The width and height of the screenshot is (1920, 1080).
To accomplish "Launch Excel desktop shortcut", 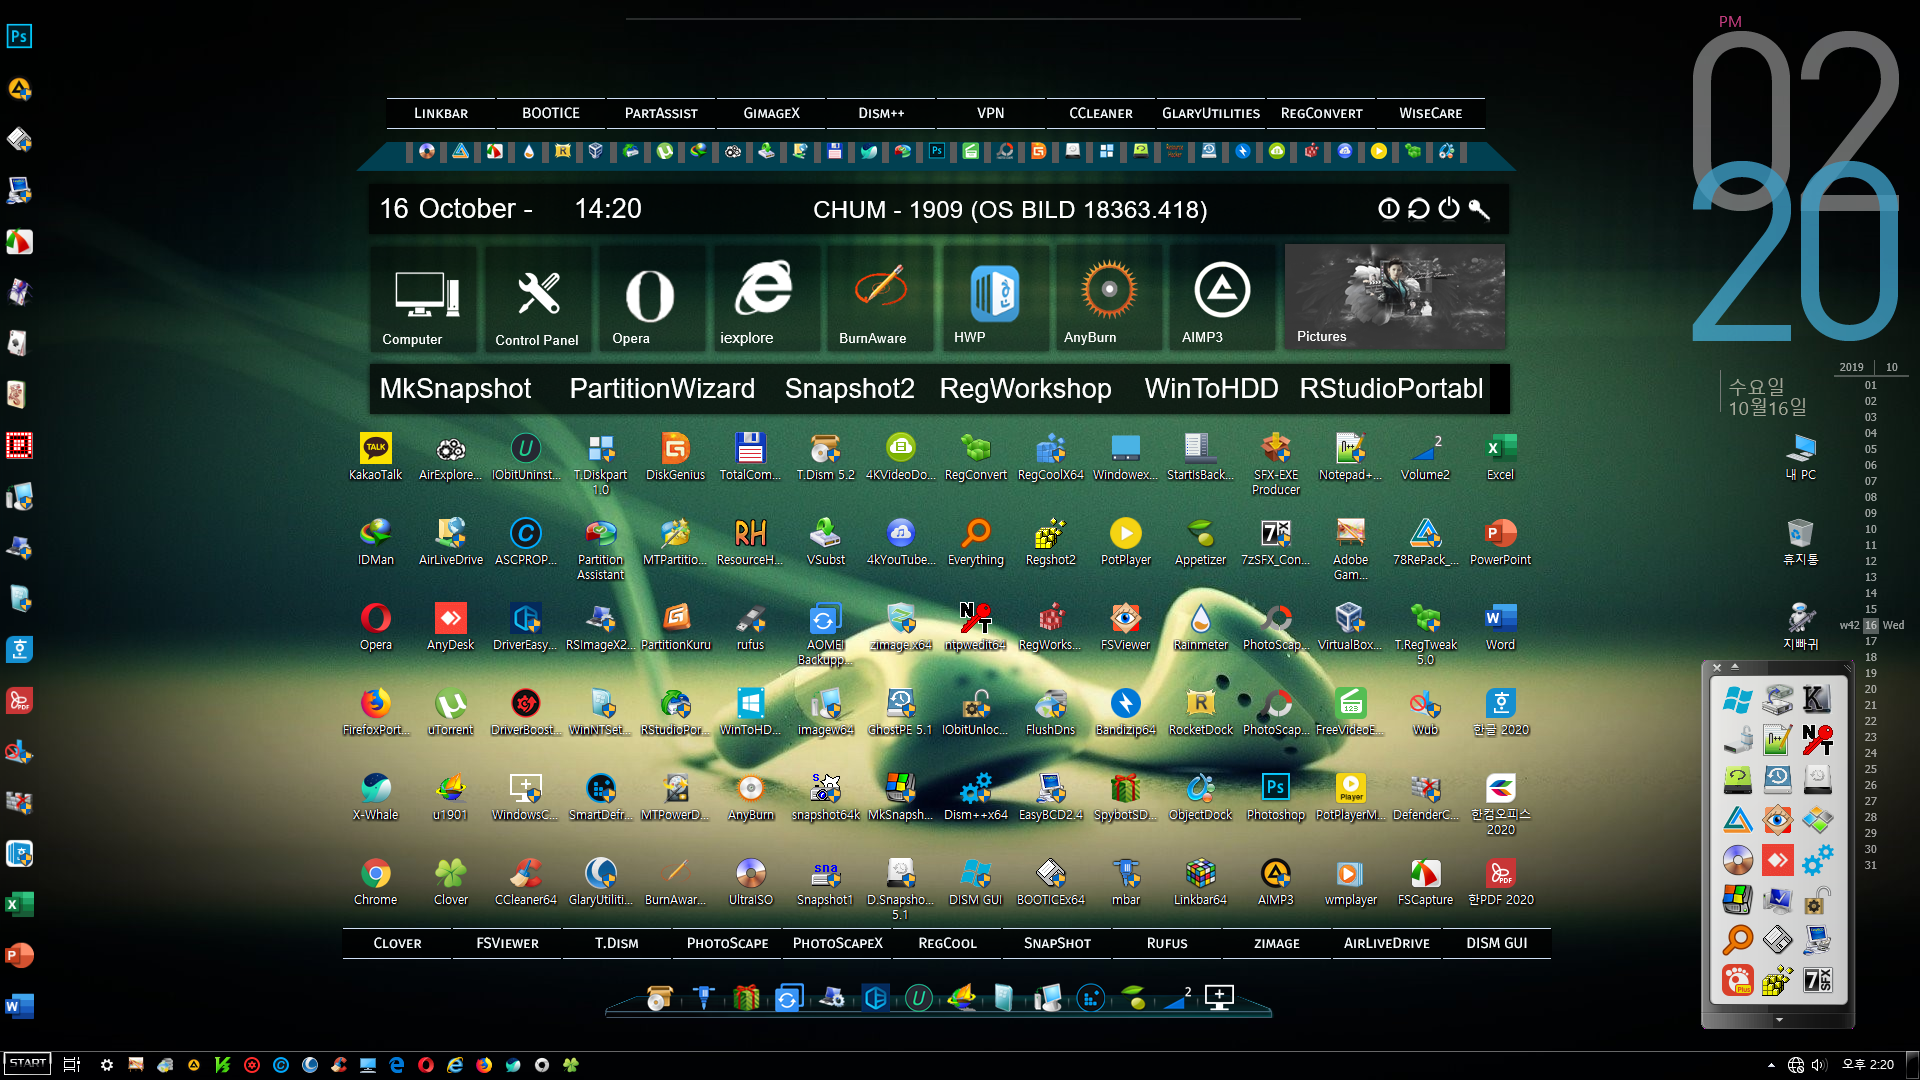I will tap(1500, 457).
